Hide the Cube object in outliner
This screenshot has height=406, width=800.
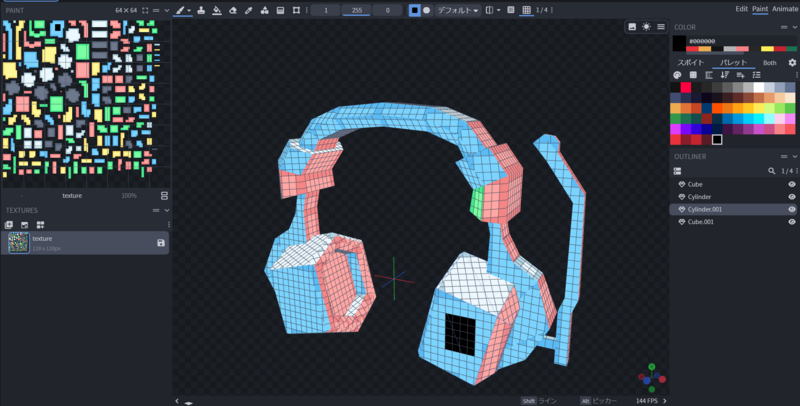click(792, 184)
